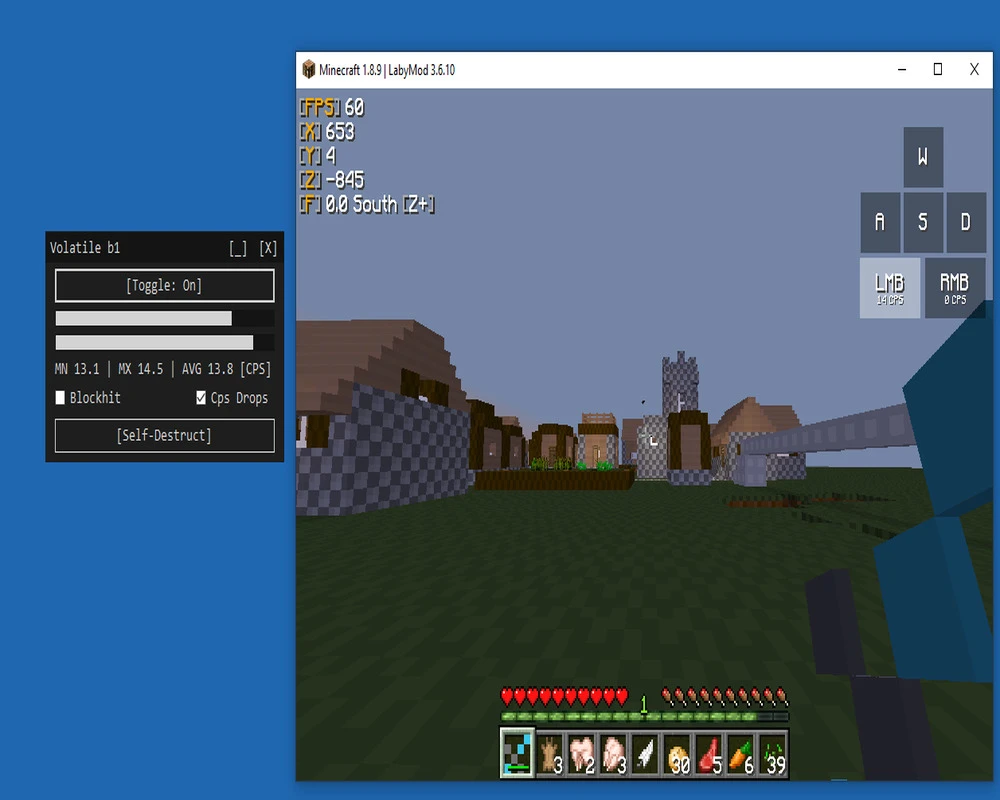Image resolution: width=1000 pixels, height=800 pixels.
Task: Click the Minecraft grass block title bar icon
Action: (x=308, y=70)
